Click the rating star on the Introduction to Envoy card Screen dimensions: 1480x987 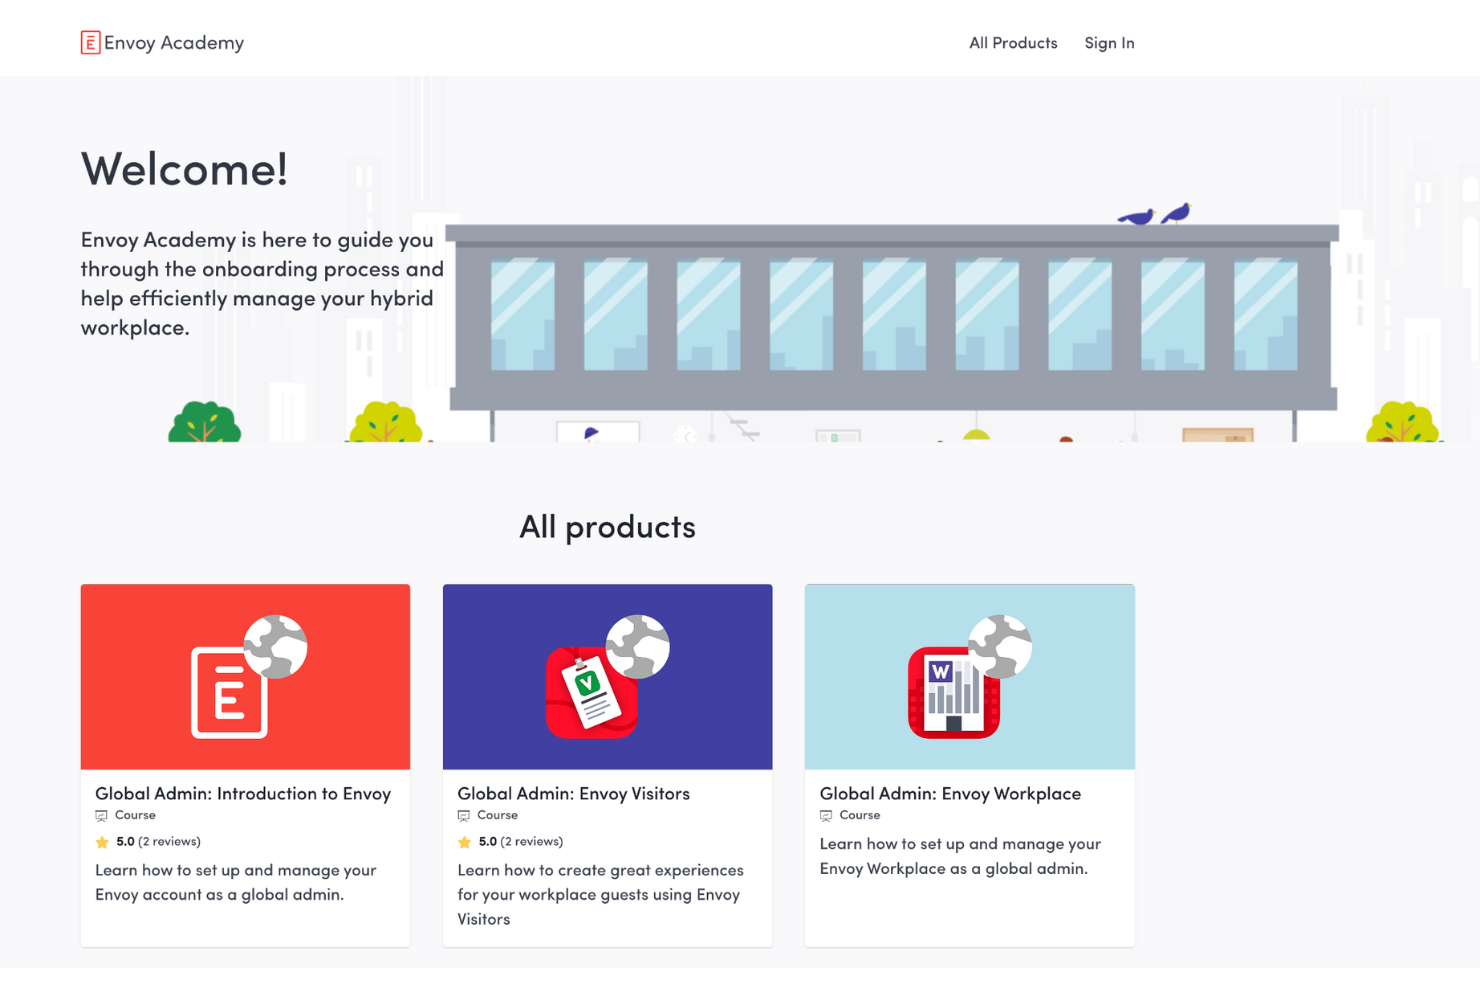tap(102, 842)
